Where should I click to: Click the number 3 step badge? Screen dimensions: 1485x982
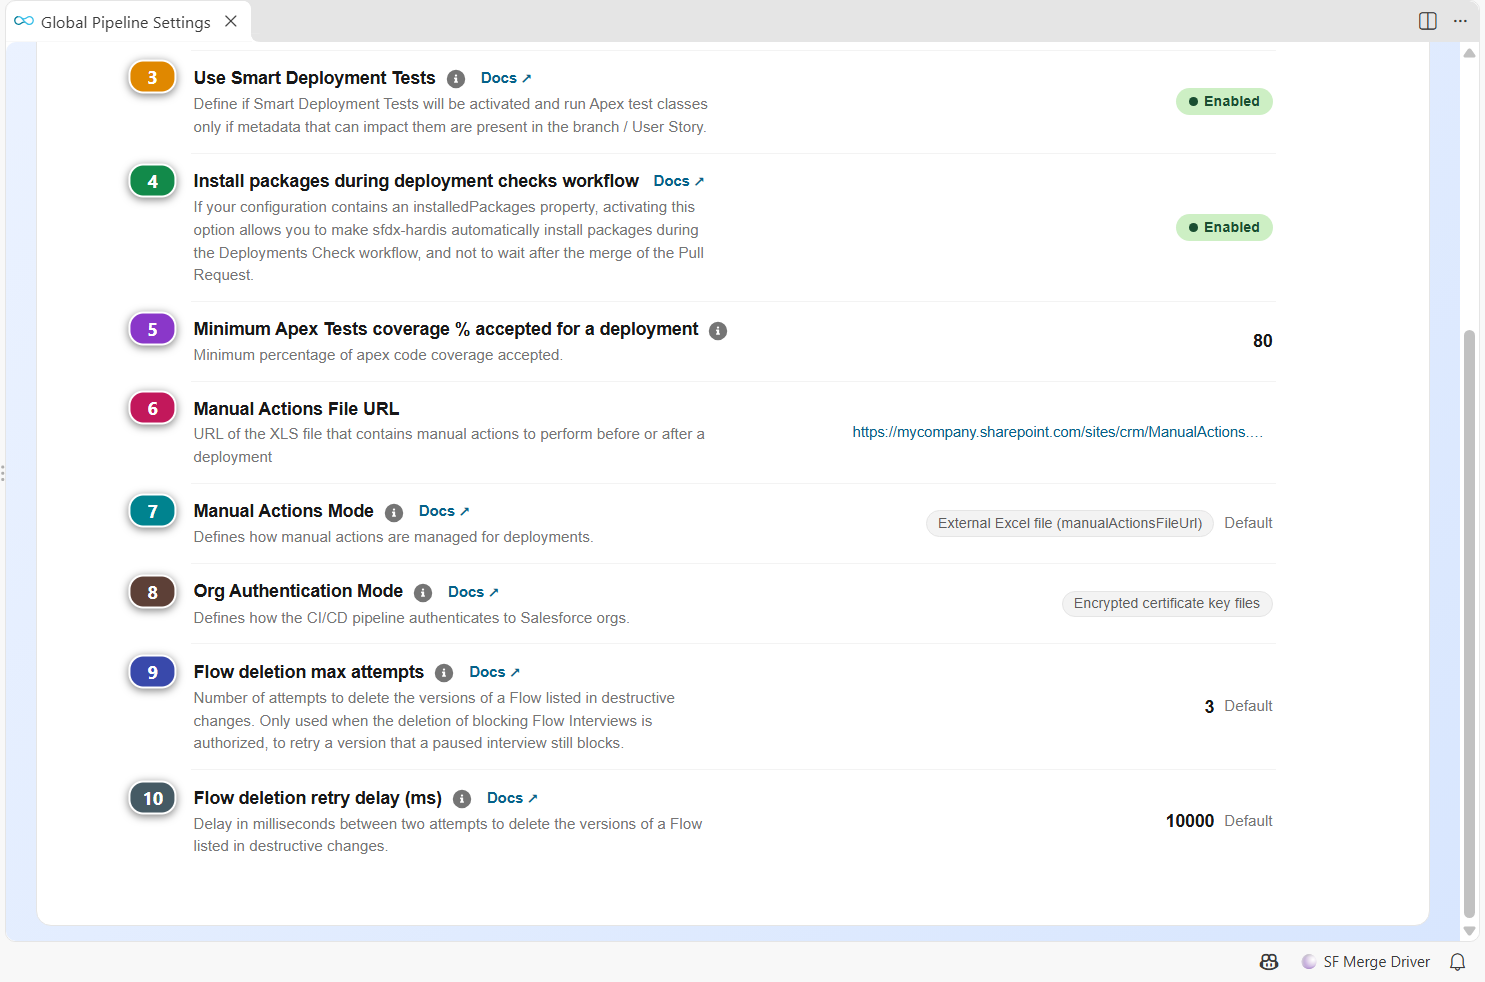click(x=152, y=77)
